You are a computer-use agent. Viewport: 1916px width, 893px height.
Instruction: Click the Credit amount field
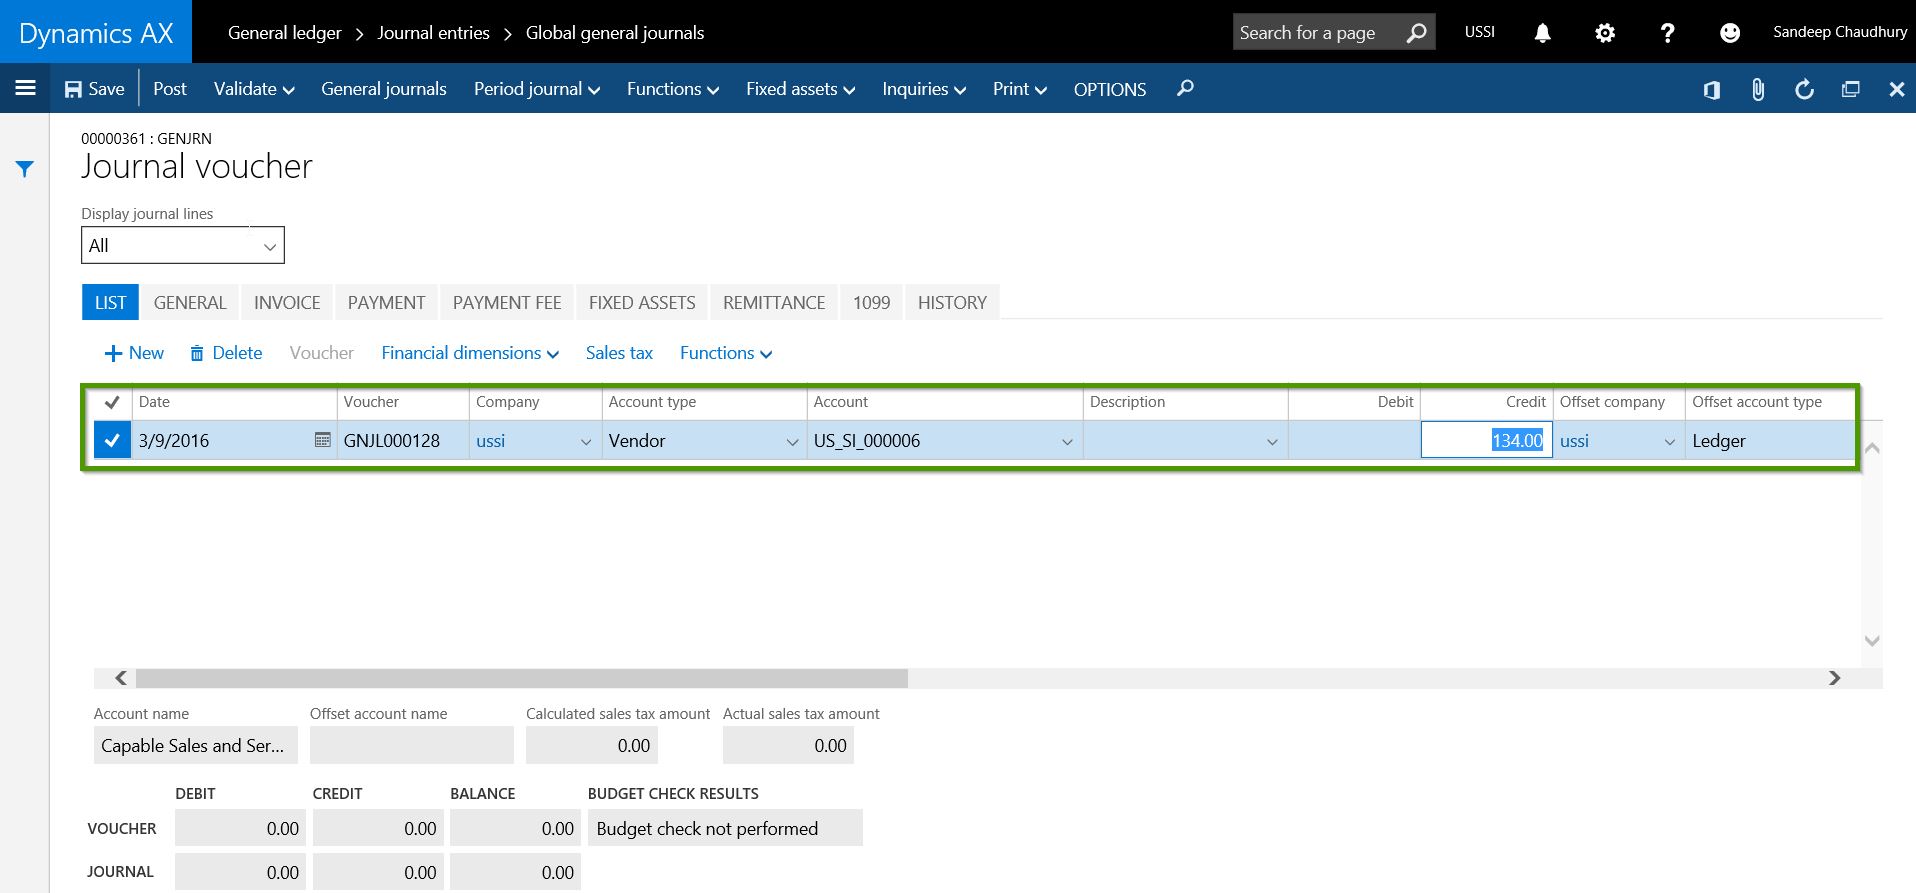coord(1486,440)
